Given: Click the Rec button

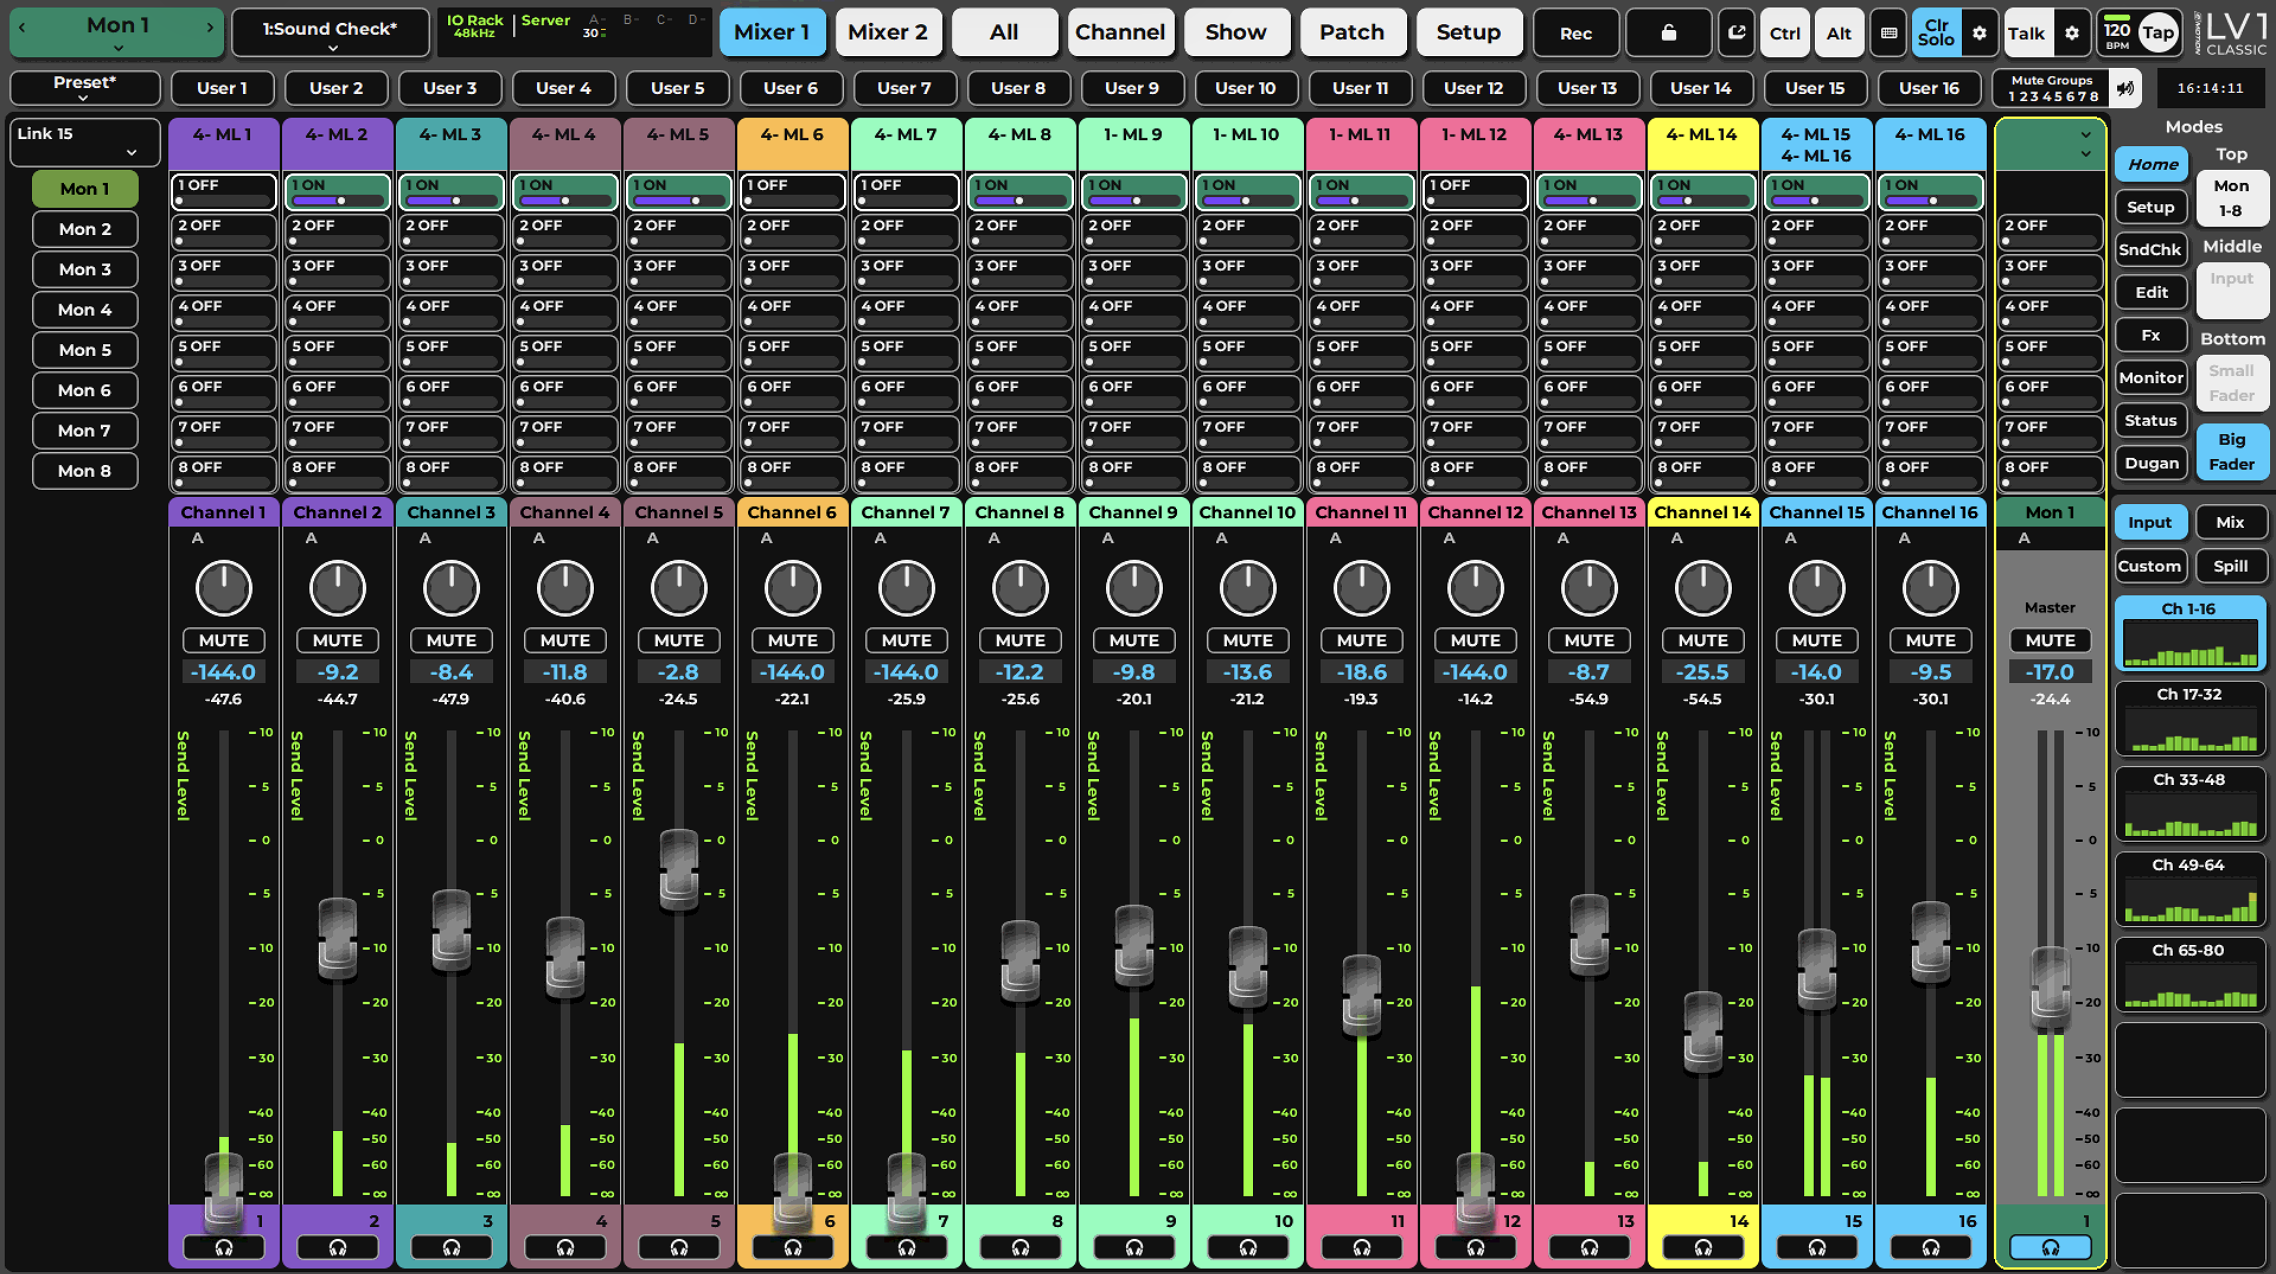Looking at the screenshot, I should (x=1576, y=33).
